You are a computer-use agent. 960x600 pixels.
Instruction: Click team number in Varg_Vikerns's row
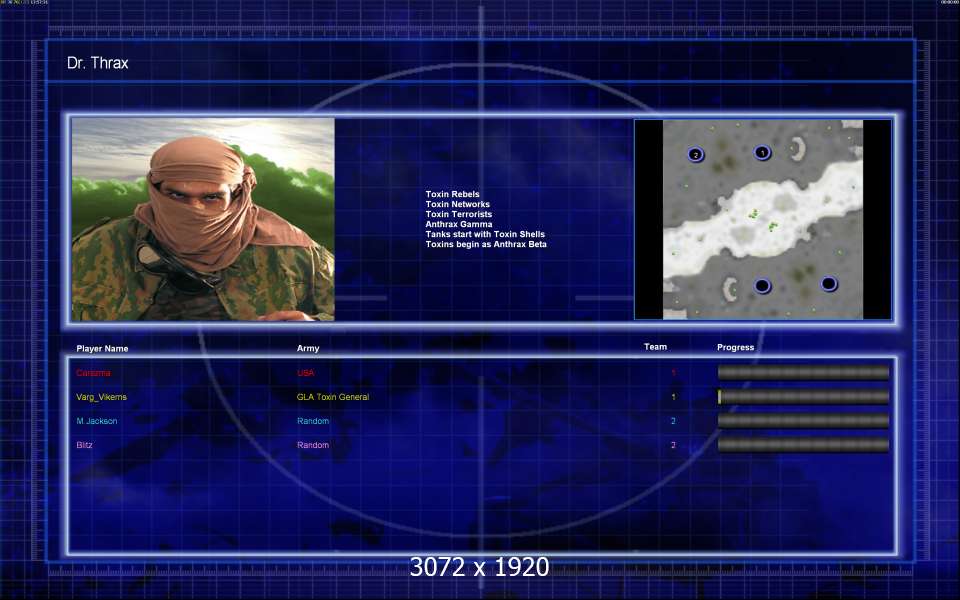(673, 397)
